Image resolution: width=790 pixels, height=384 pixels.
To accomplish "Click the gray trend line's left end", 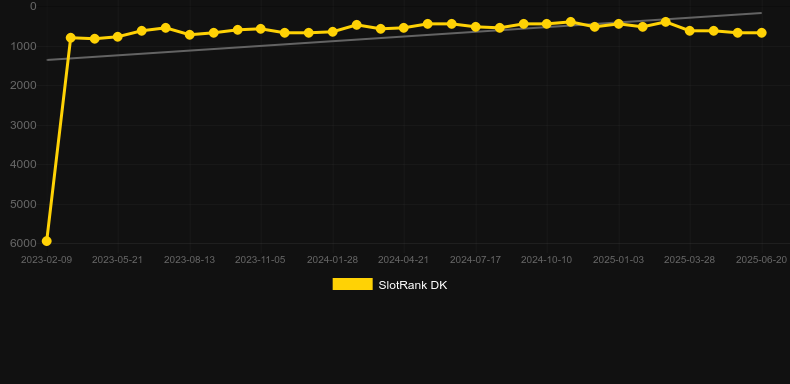I will 47,60.
